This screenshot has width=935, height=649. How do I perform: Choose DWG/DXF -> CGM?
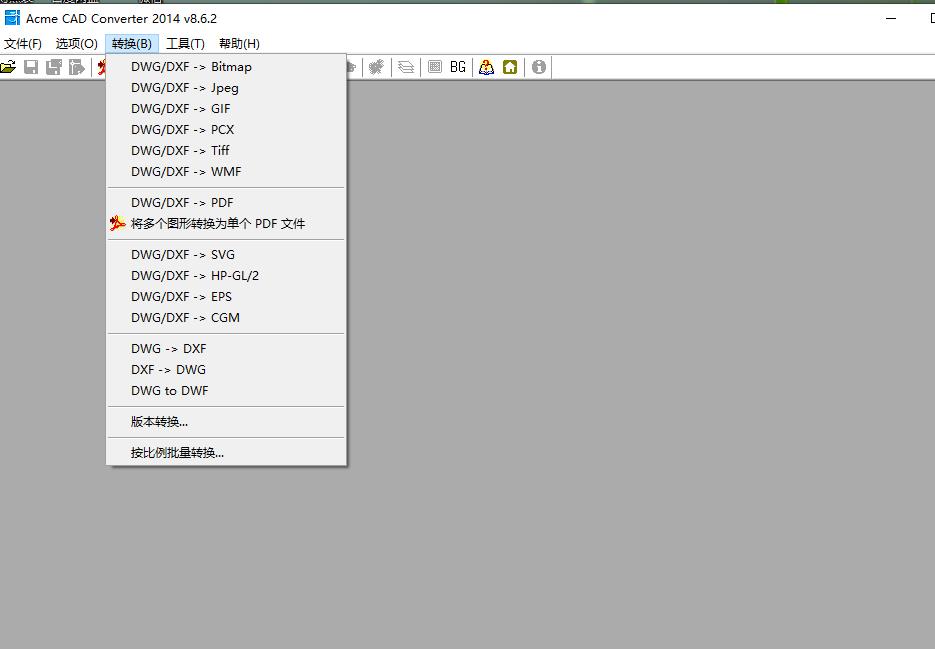[x=226, y=317]
